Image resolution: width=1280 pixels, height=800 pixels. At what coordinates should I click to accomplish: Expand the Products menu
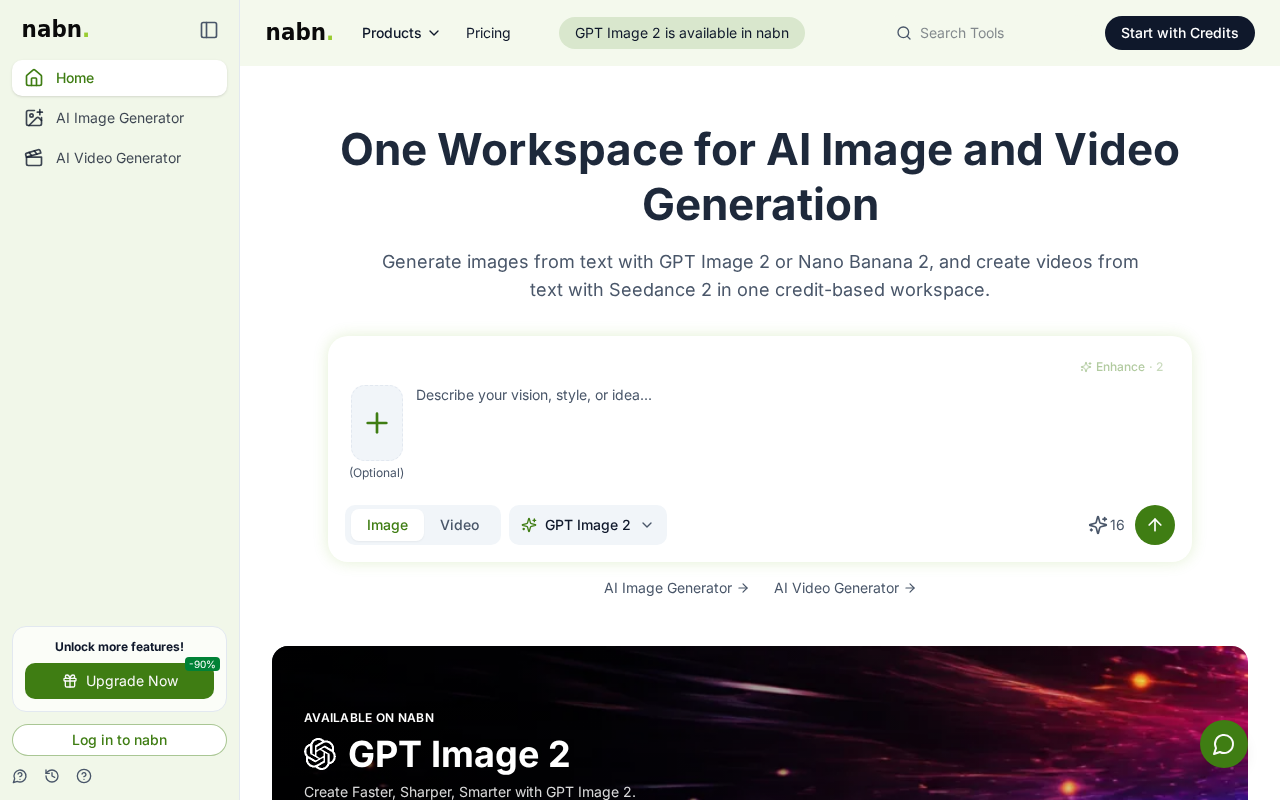pos(401,33)
